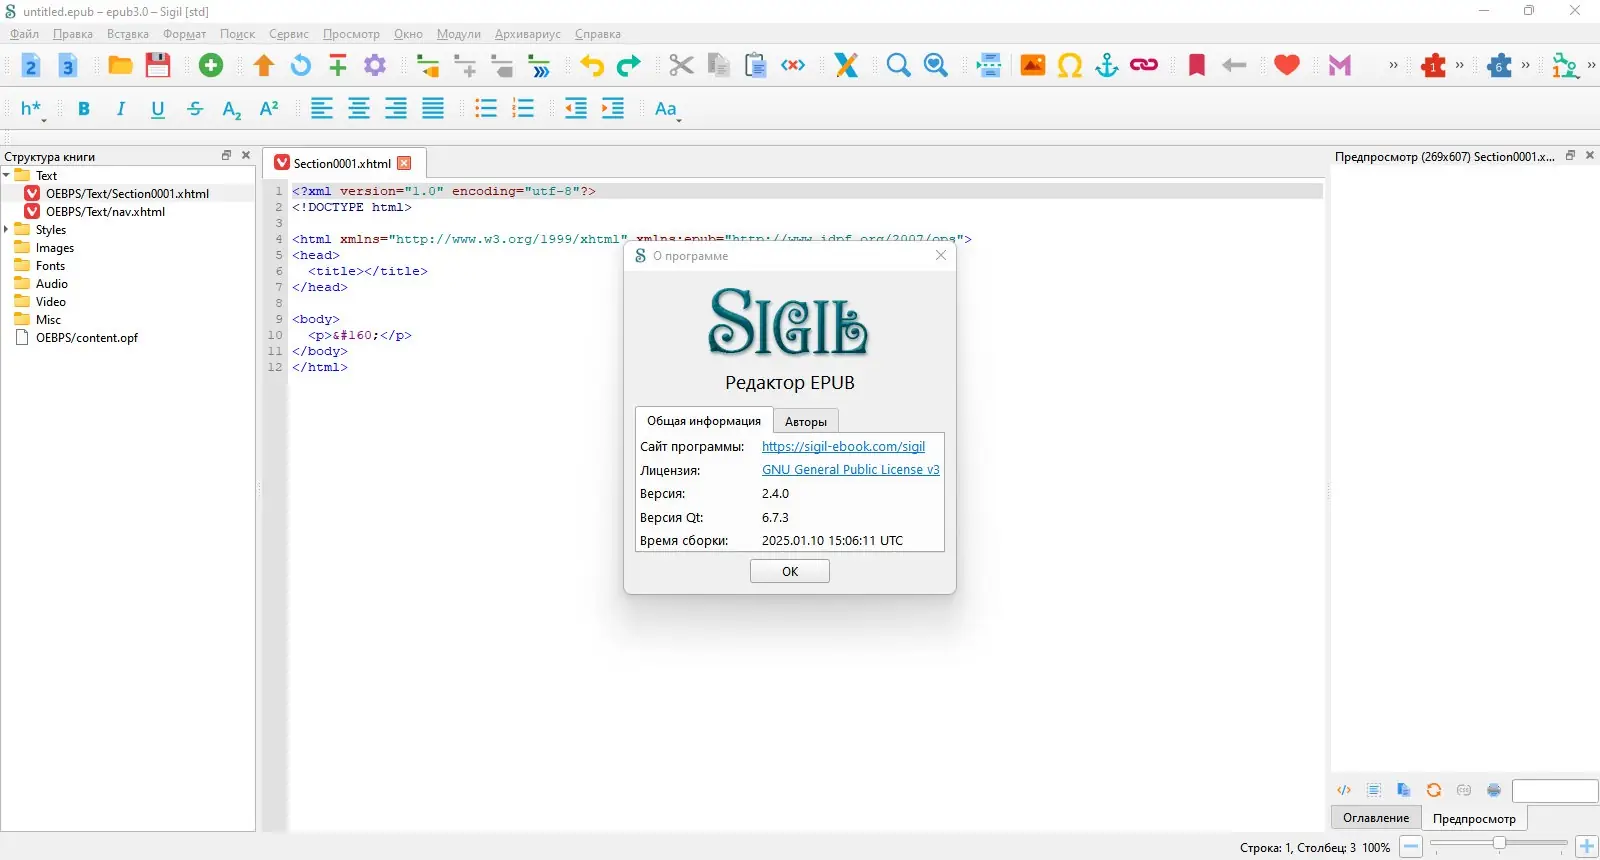Image resolution: width=1600 pixels, height=860 pixels.
Task: Click the Insert anchor ID icon
Action: pos(1107,66)
